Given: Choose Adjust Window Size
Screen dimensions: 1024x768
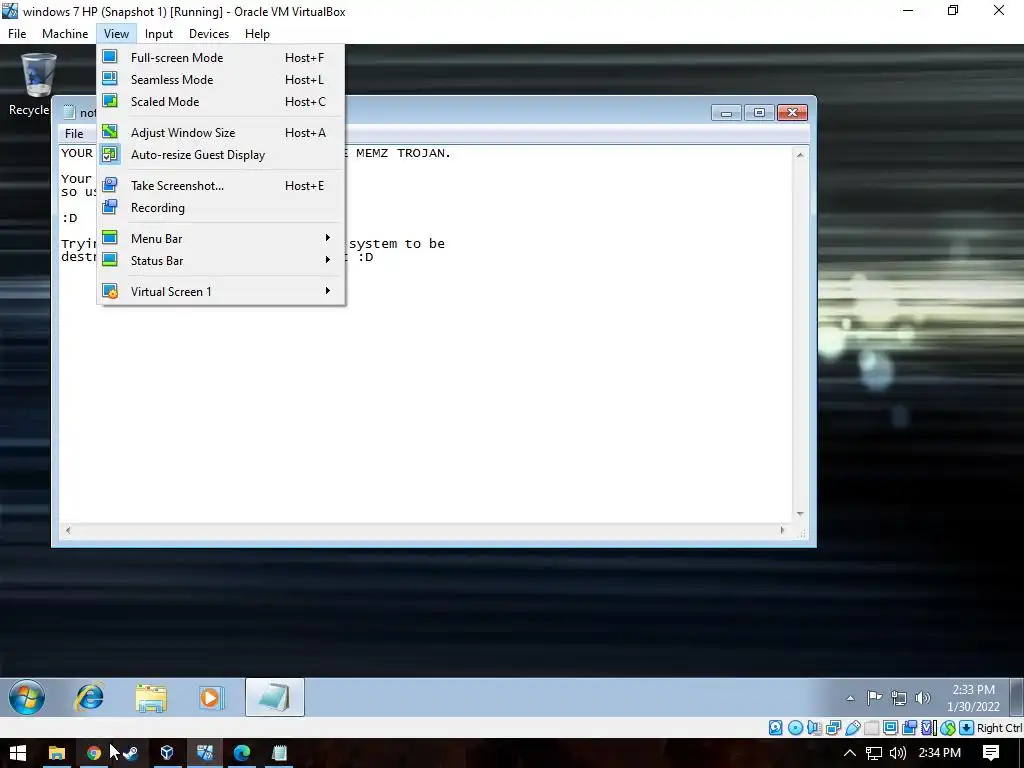Looking at the screenshot, I should 221,133.
